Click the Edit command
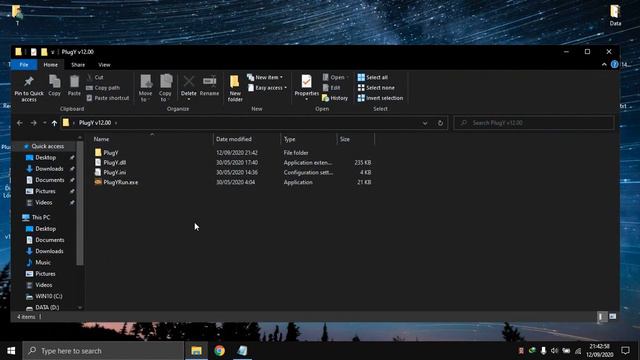The image size is (640, 360). tap(331, 88)
